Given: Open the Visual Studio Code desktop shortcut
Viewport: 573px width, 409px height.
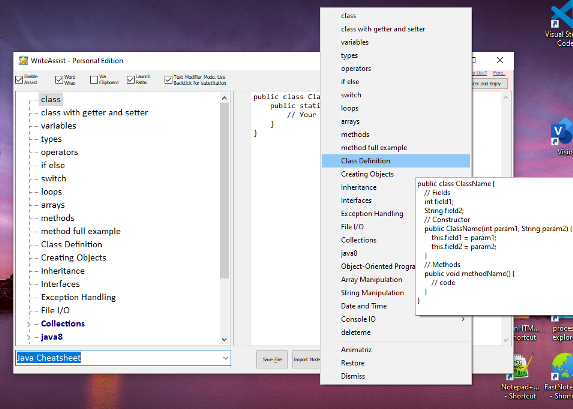Looking at the screenshot, I should coord(561,24).
